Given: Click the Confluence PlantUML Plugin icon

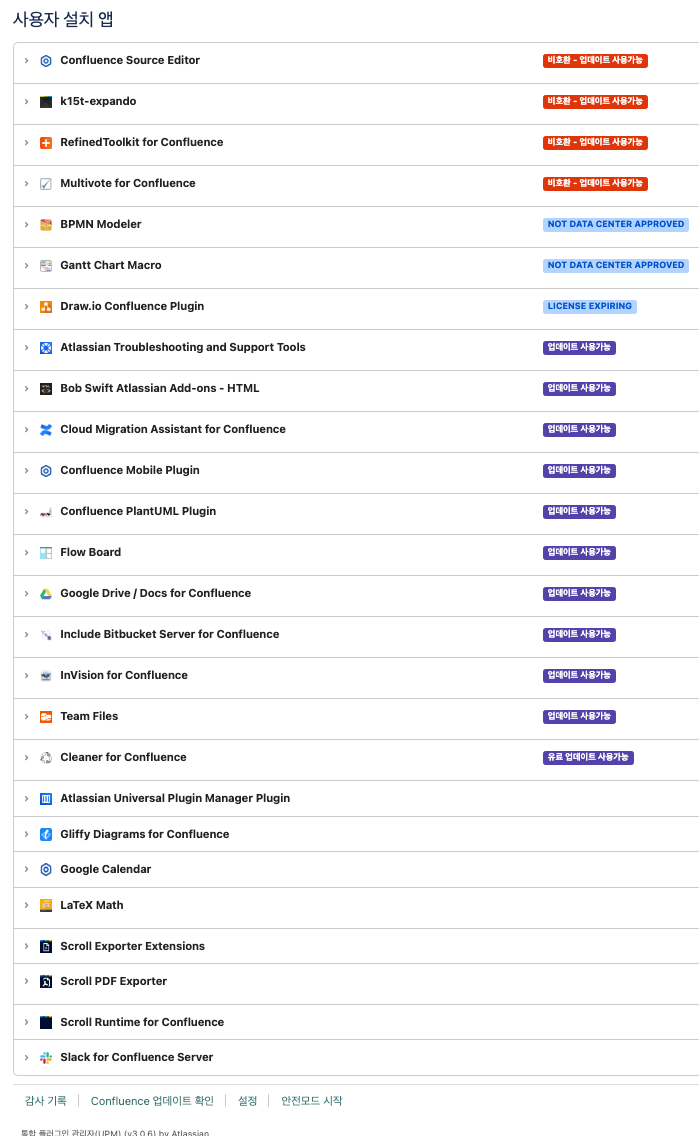Looking at the screenshot, I should 46,512.
